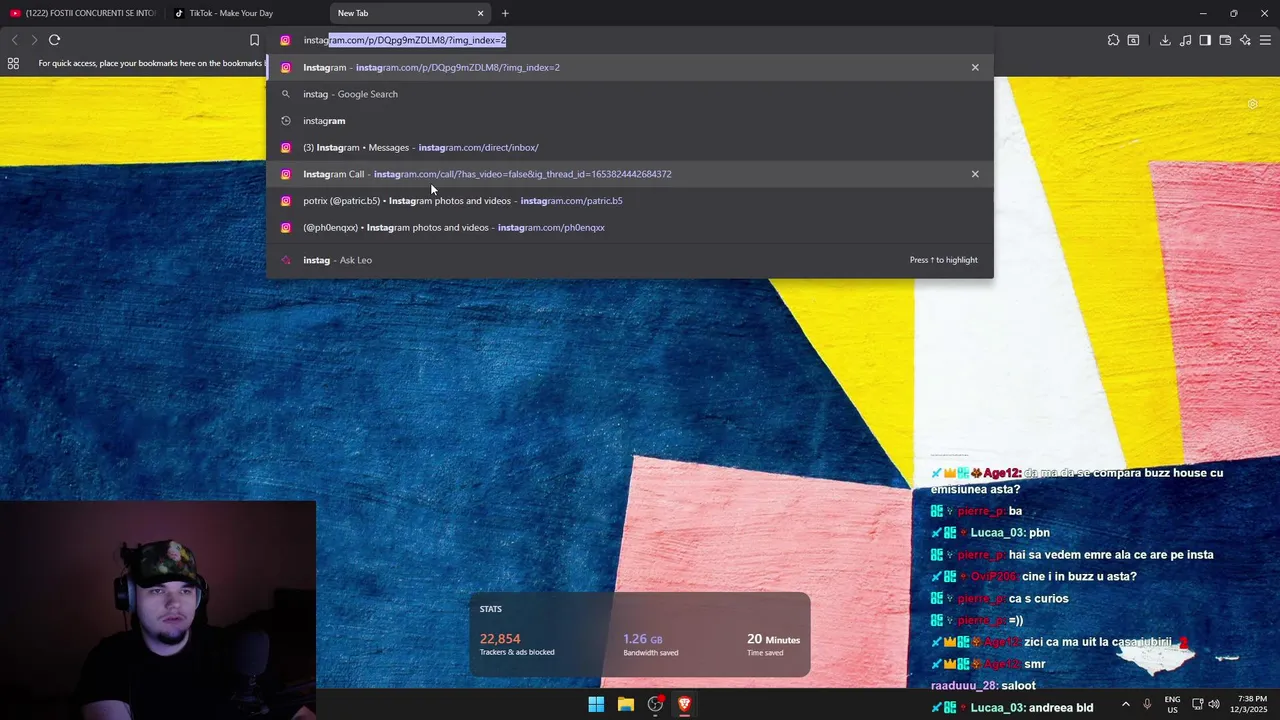Go forward to next page
1280x720 pixels.
click(x=34, y=40)
